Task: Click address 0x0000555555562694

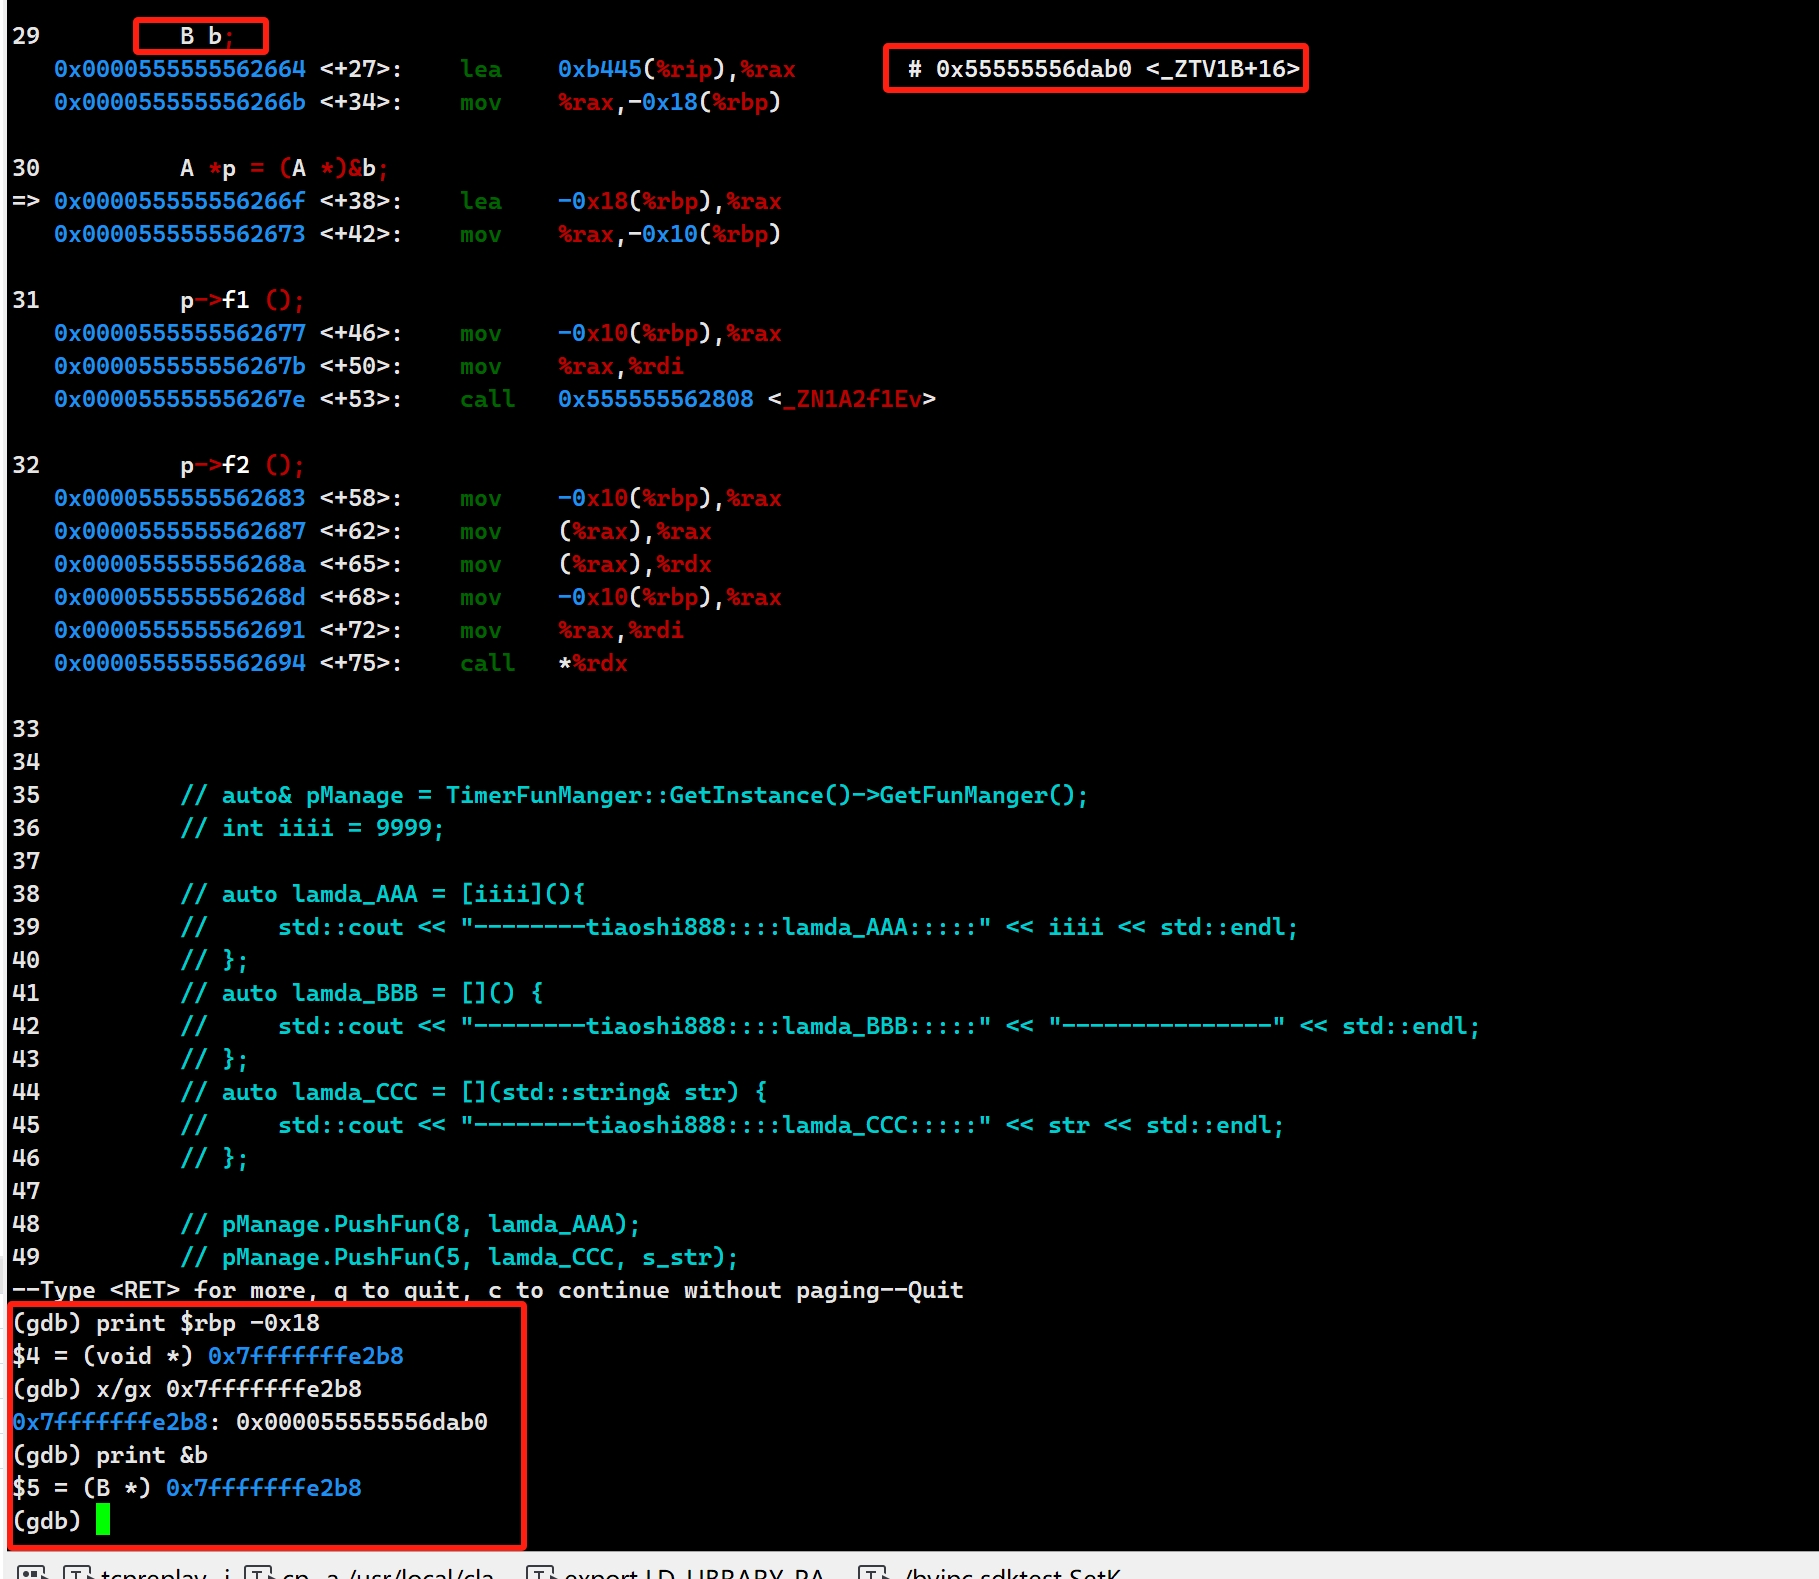Action: coord(180,663)
